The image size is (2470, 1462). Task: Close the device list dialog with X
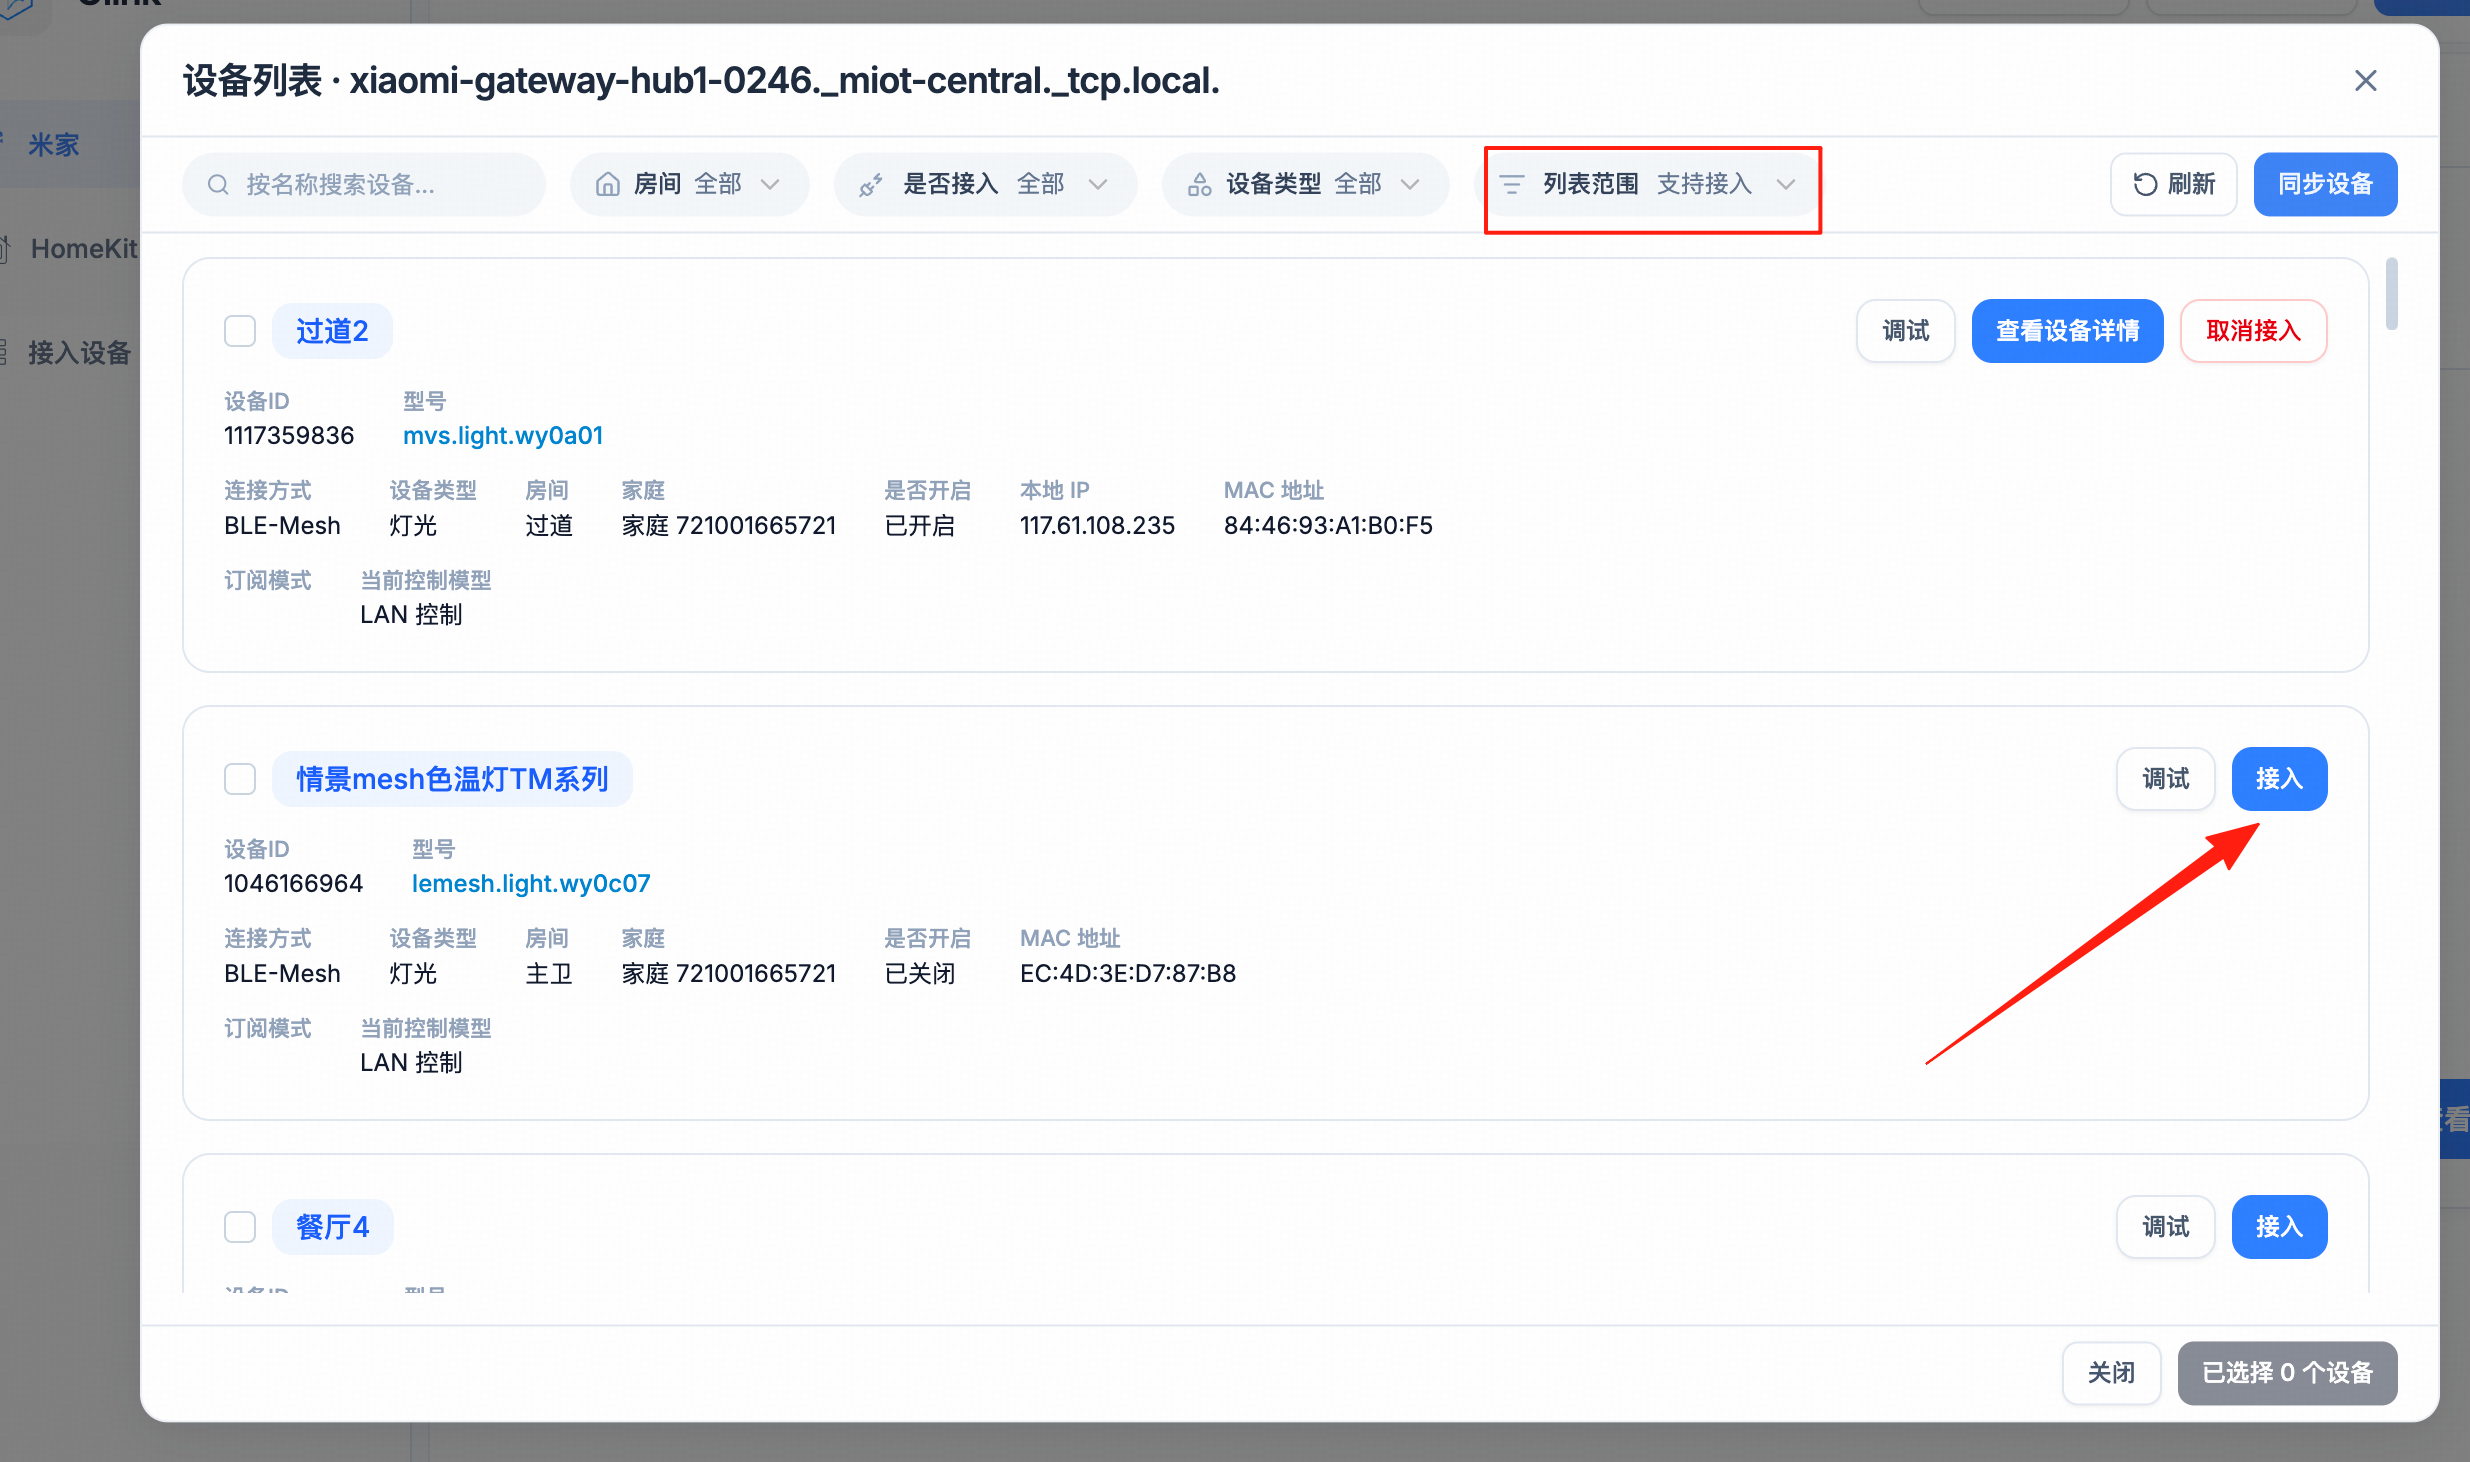[x=2365, y=81]
